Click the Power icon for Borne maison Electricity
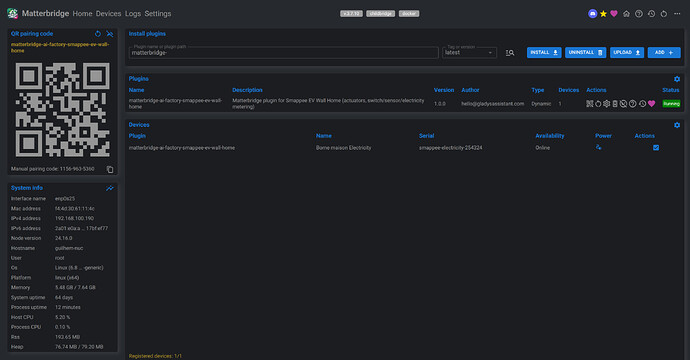 (598, 147)
